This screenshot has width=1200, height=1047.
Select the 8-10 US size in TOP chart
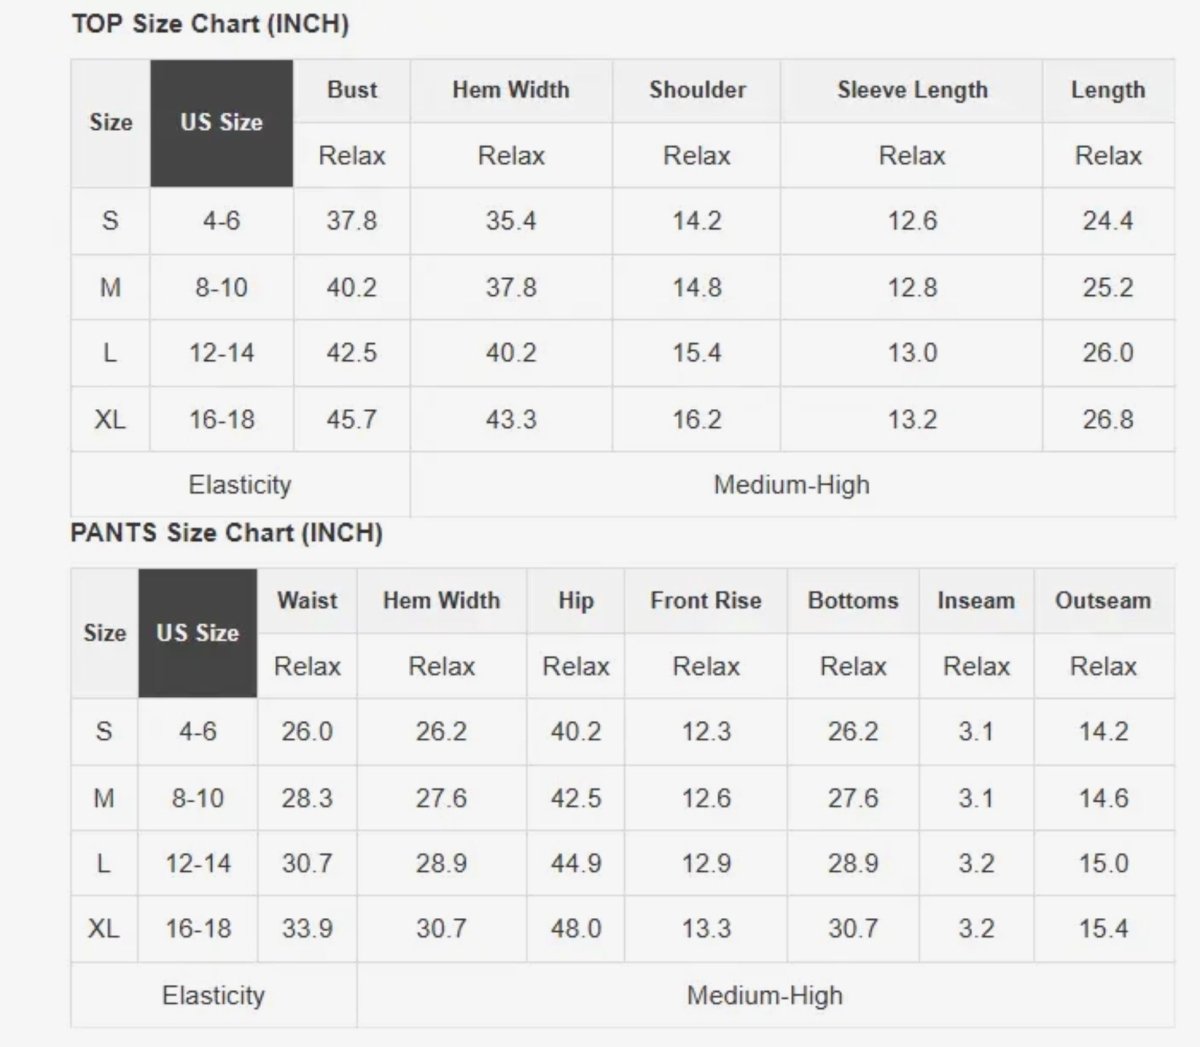(x=222, y=288)
